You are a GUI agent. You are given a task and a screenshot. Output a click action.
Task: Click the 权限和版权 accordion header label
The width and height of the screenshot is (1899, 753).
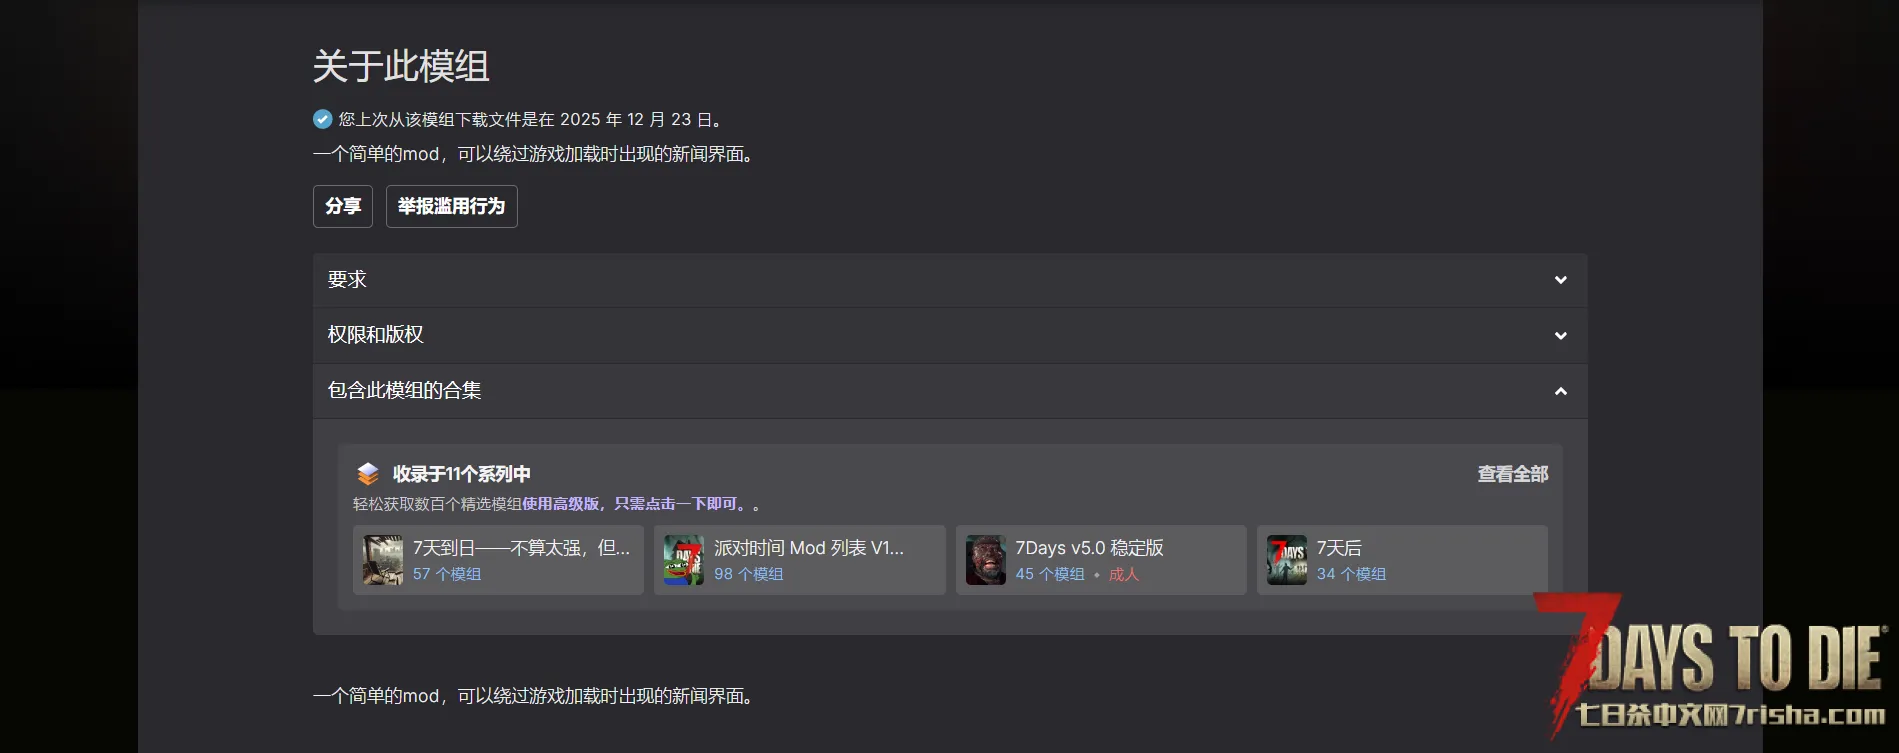click(376, 335)
